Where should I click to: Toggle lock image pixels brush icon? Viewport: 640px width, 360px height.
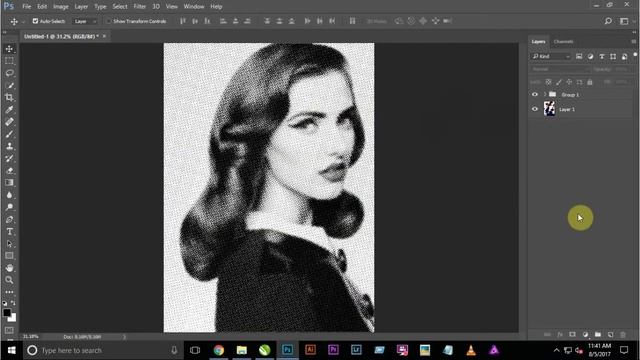pyautogui.click(x=559, y=82)
